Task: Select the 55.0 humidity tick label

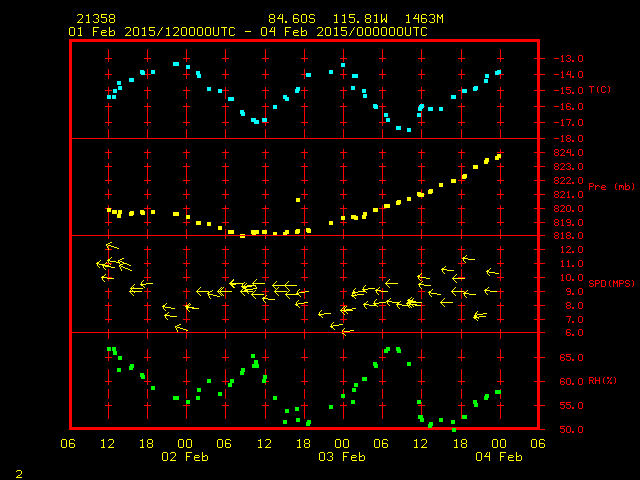Action: (x=571, y=406)
